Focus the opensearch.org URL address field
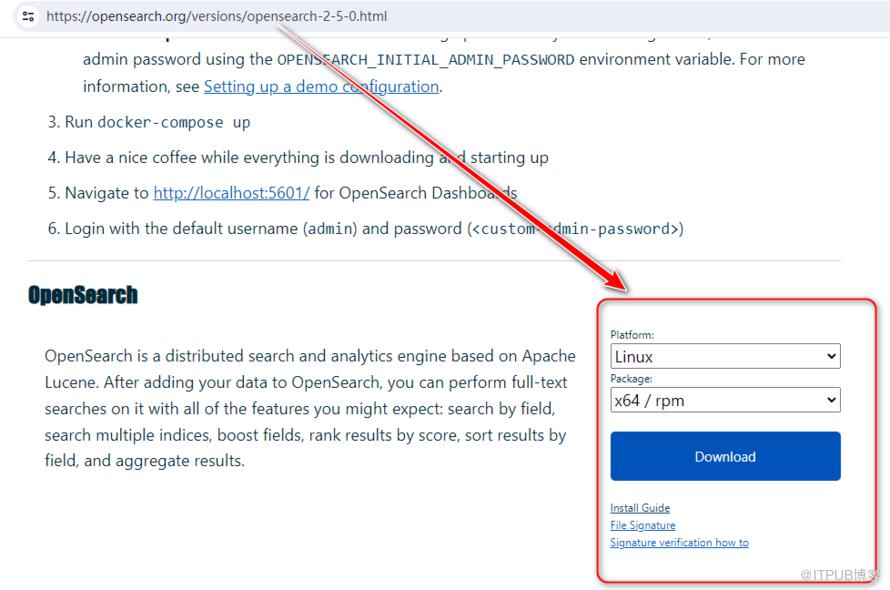890x590 pixels. 215,16
